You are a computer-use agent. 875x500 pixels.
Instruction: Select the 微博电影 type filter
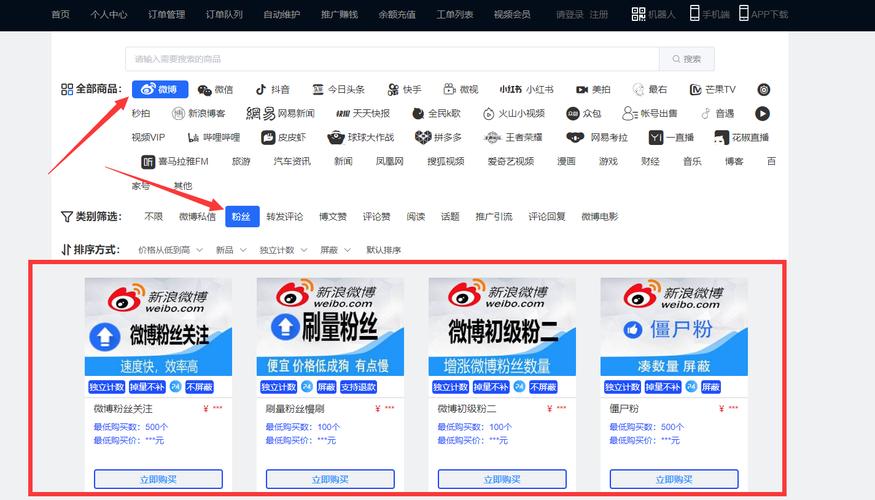click(x=599, y=217)
